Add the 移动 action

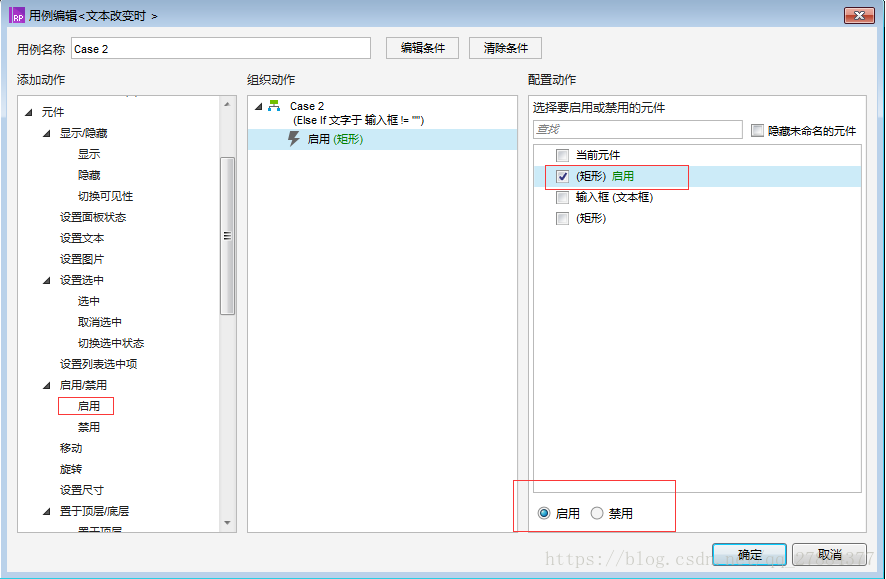[x=71, y=448]
